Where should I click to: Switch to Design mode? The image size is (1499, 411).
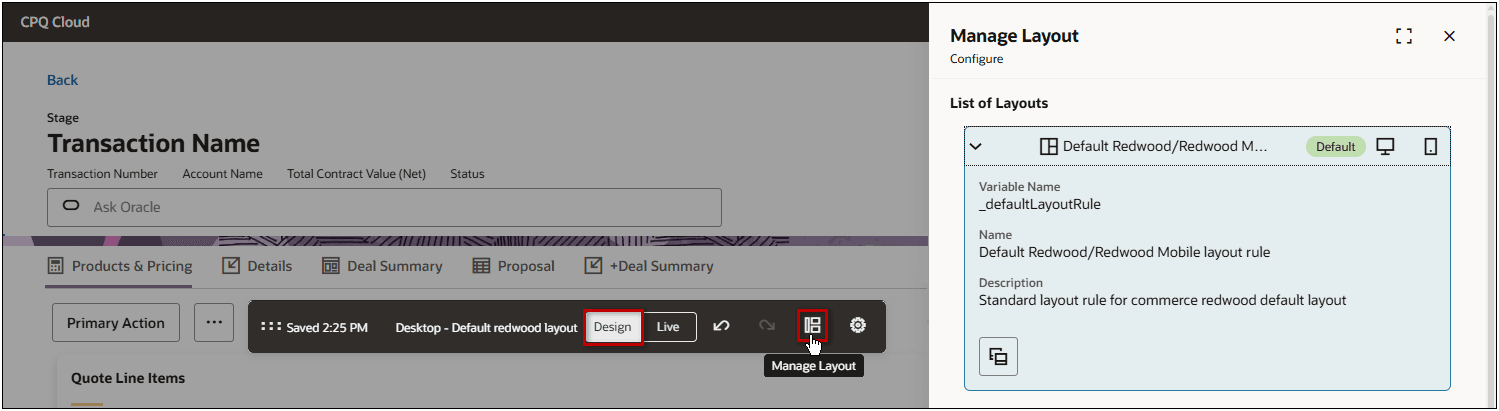pos(613,327)
